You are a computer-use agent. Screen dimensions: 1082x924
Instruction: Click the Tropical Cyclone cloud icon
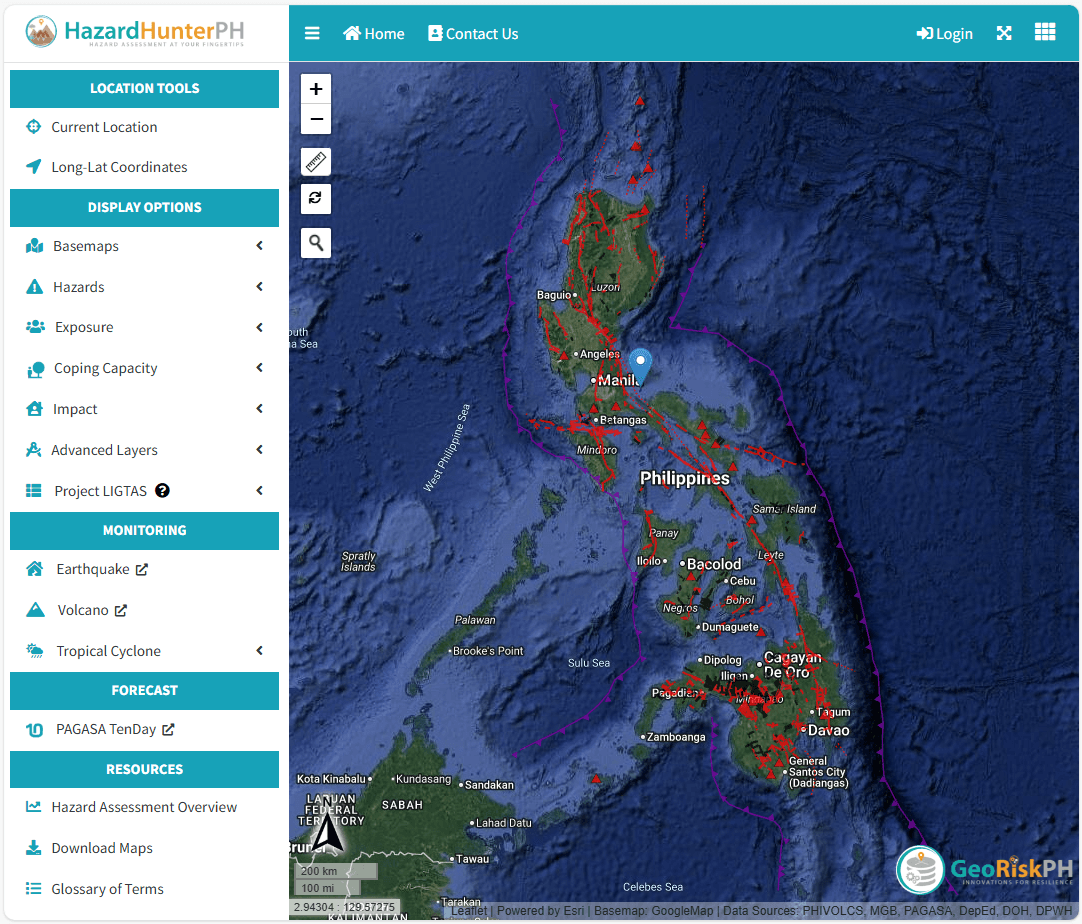point(35,650)
